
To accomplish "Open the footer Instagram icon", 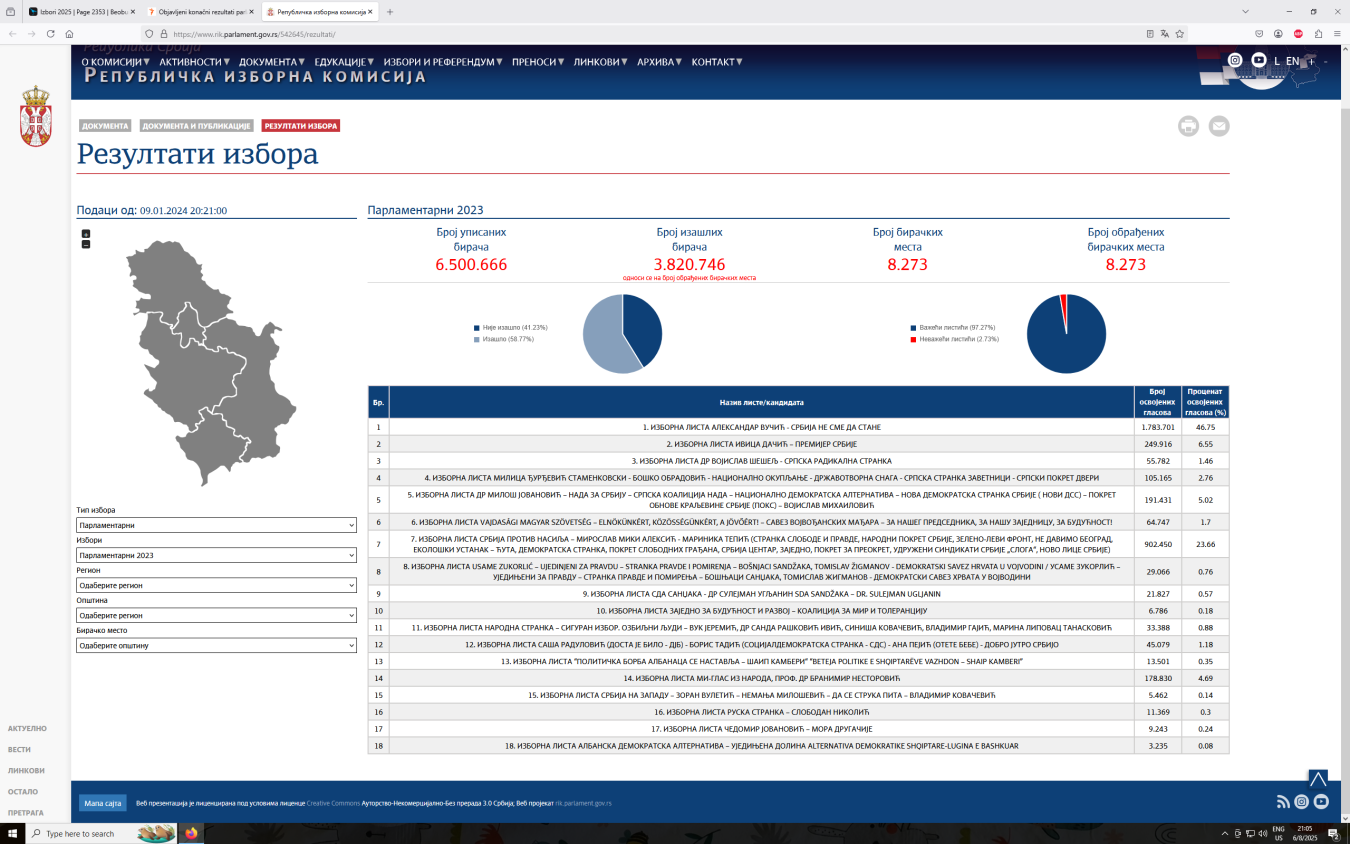I will click(1301, 802).
